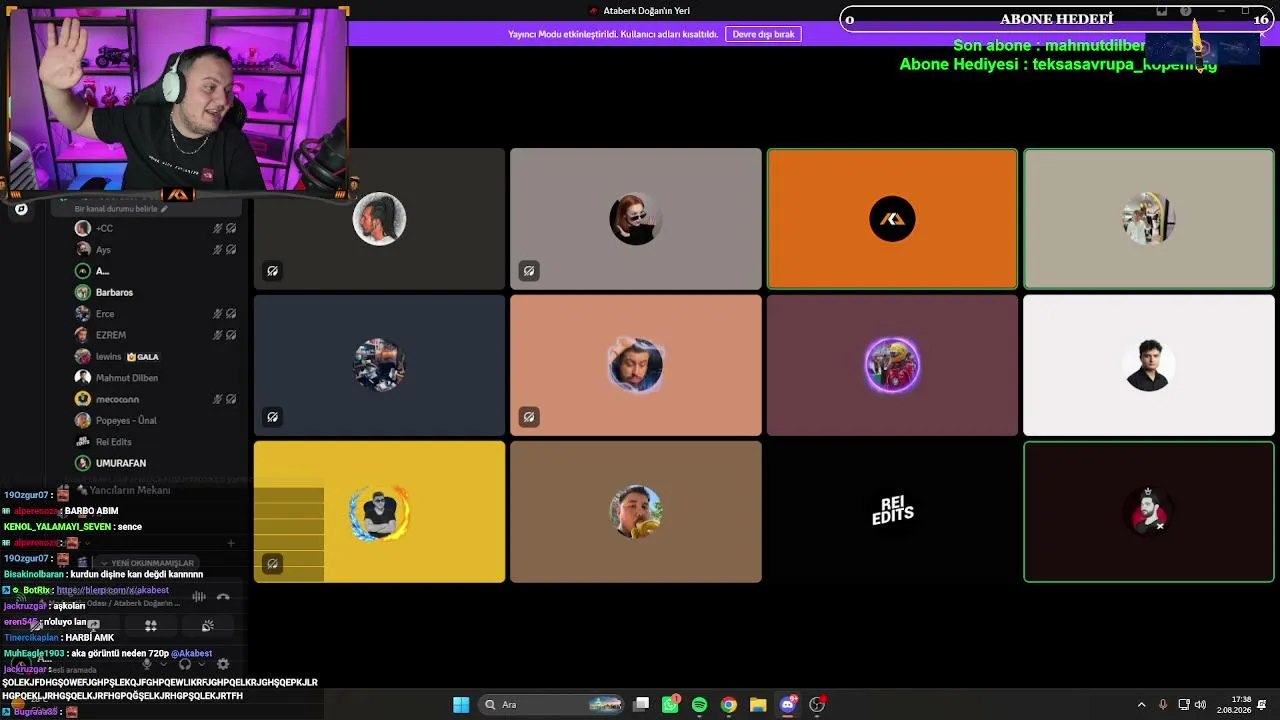Image resolution: width=1280 pixels, height=720 pixels.
Task: Expand hidden system tray icons chevron
Action: 1141,705
